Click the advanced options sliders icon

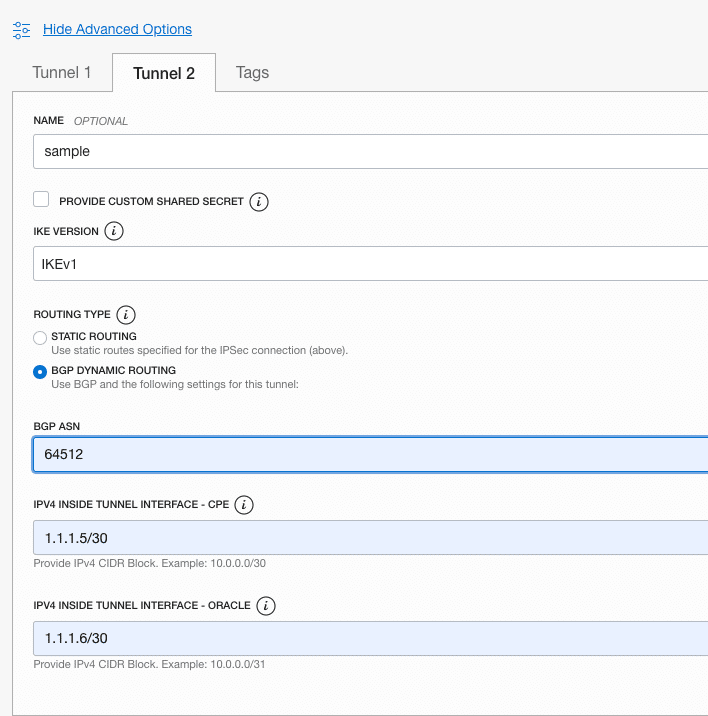(22, 30)
